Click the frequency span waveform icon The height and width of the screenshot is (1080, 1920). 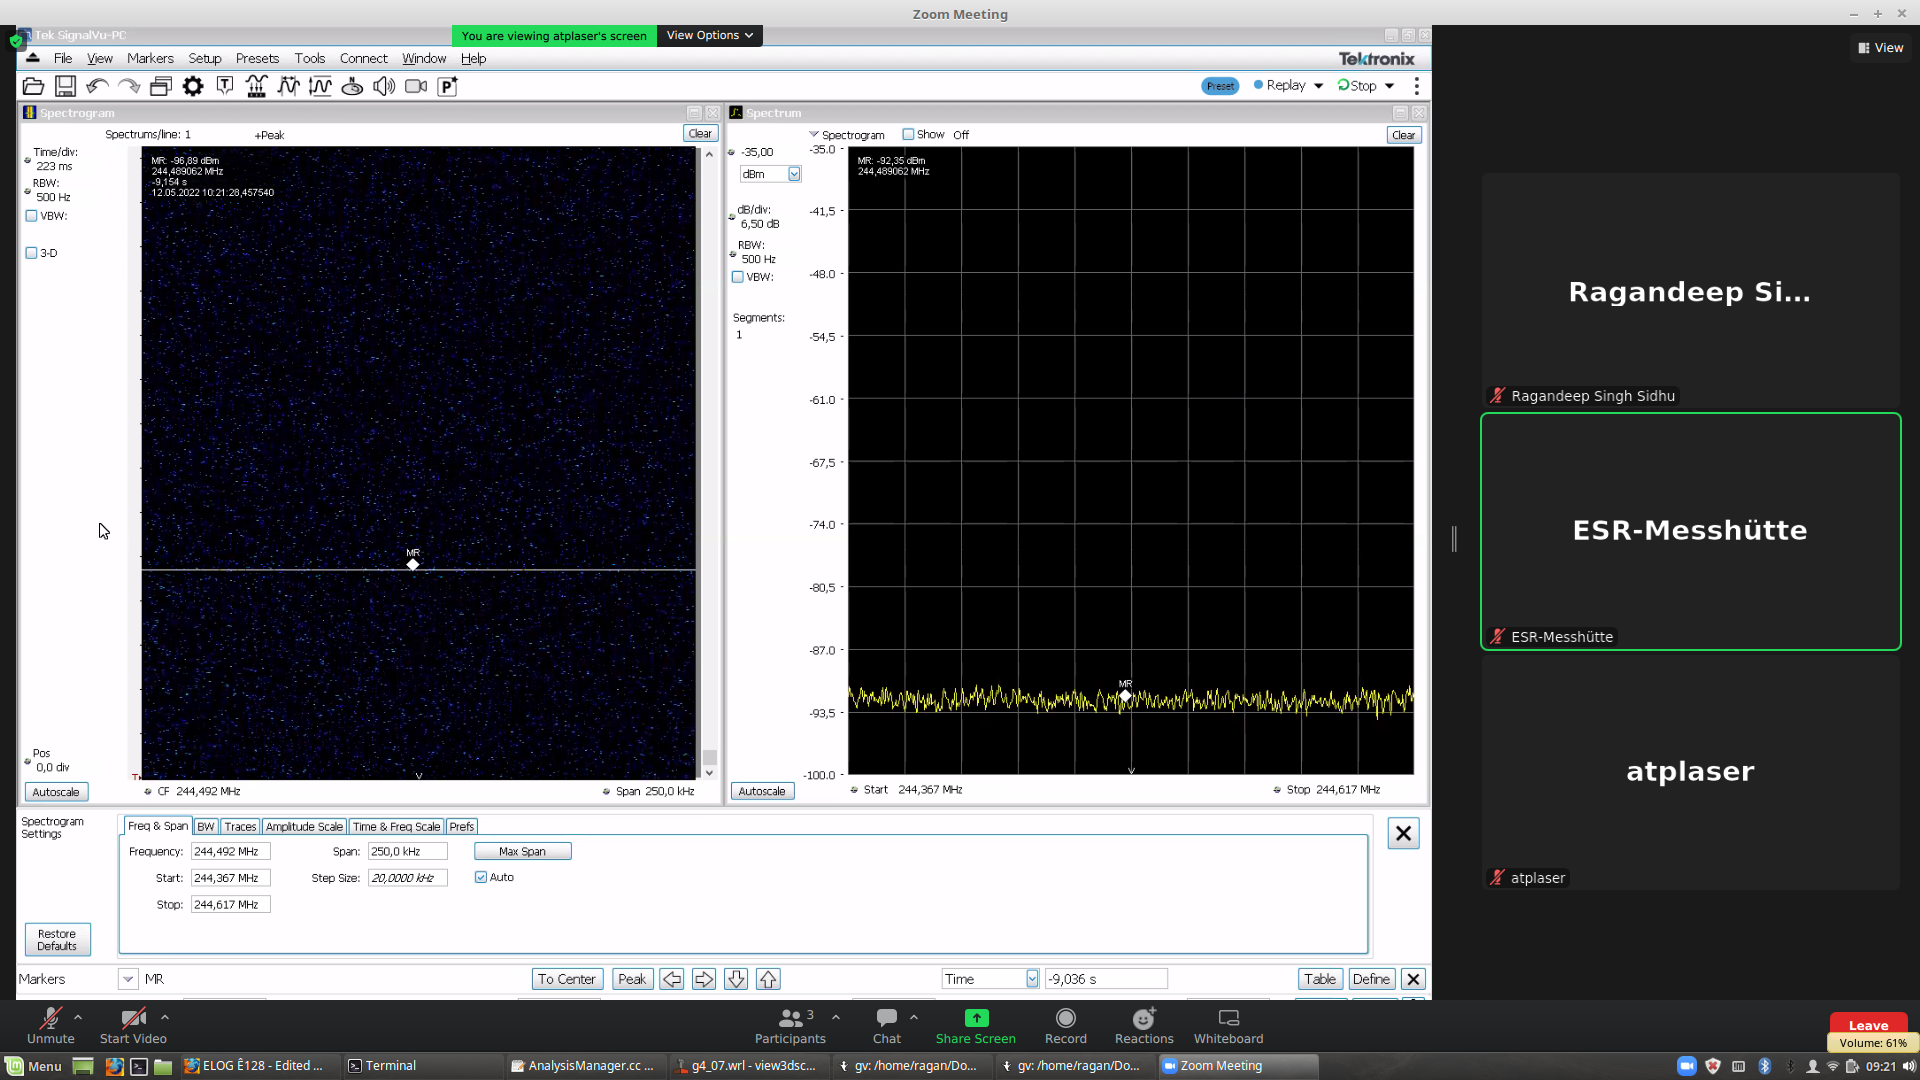[x=289, y=86]
